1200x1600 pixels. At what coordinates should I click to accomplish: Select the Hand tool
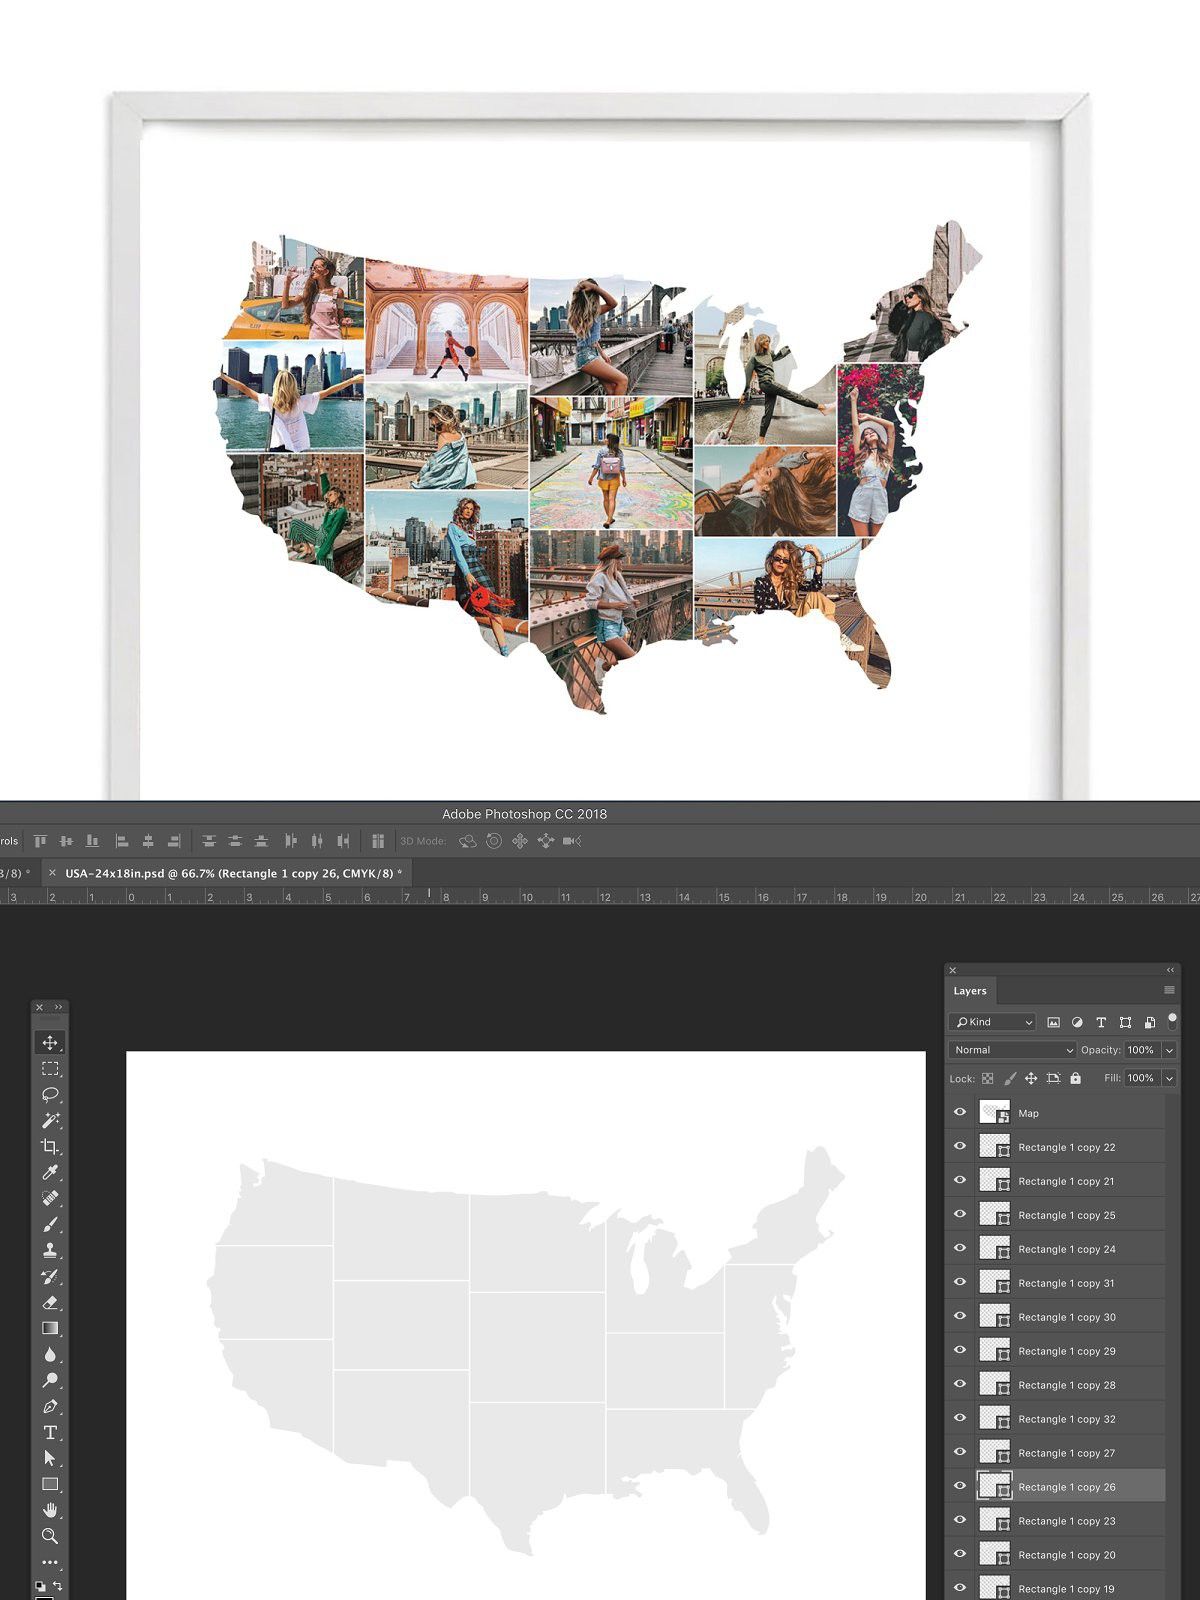click(x=50, y=1510)
